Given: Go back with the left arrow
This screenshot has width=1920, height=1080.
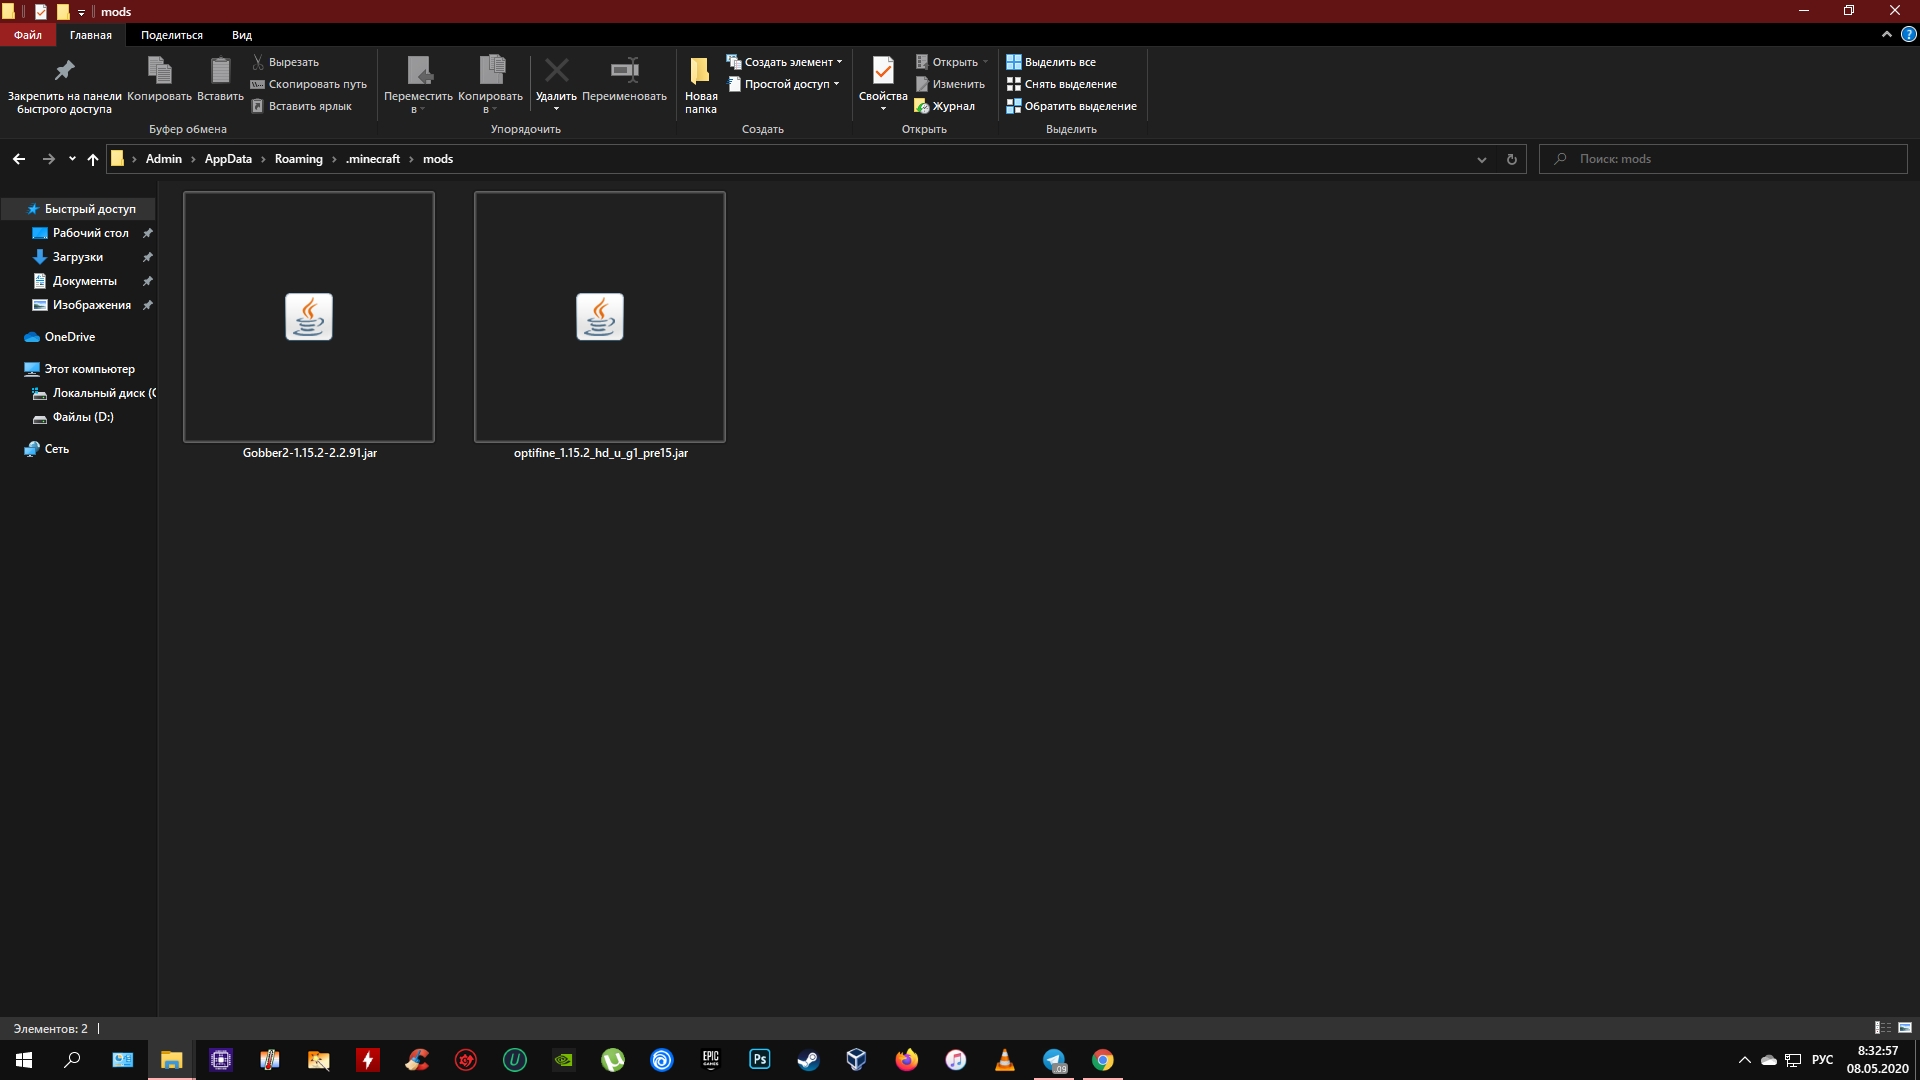Looking at the screenshot, I should pos(19,159).
